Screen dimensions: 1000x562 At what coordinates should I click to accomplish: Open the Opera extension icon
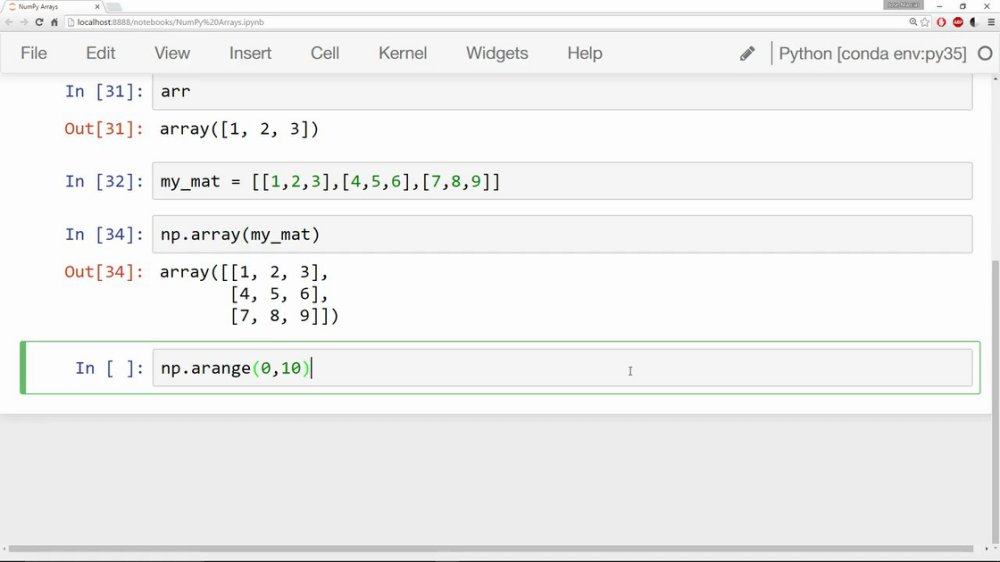(x=941, y=22)
